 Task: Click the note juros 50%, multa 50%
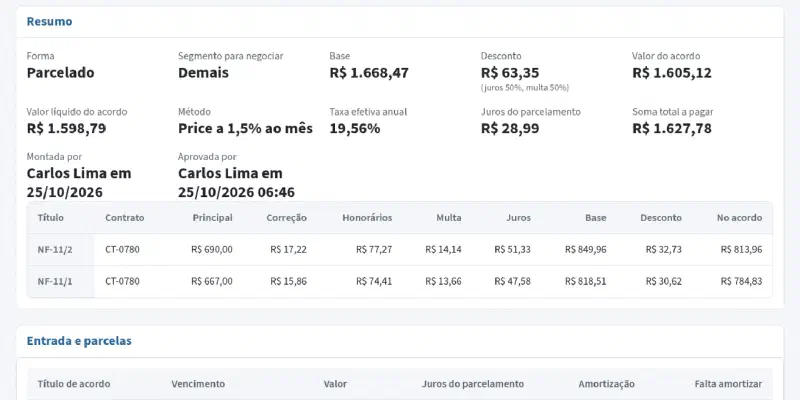pos(524,88)
